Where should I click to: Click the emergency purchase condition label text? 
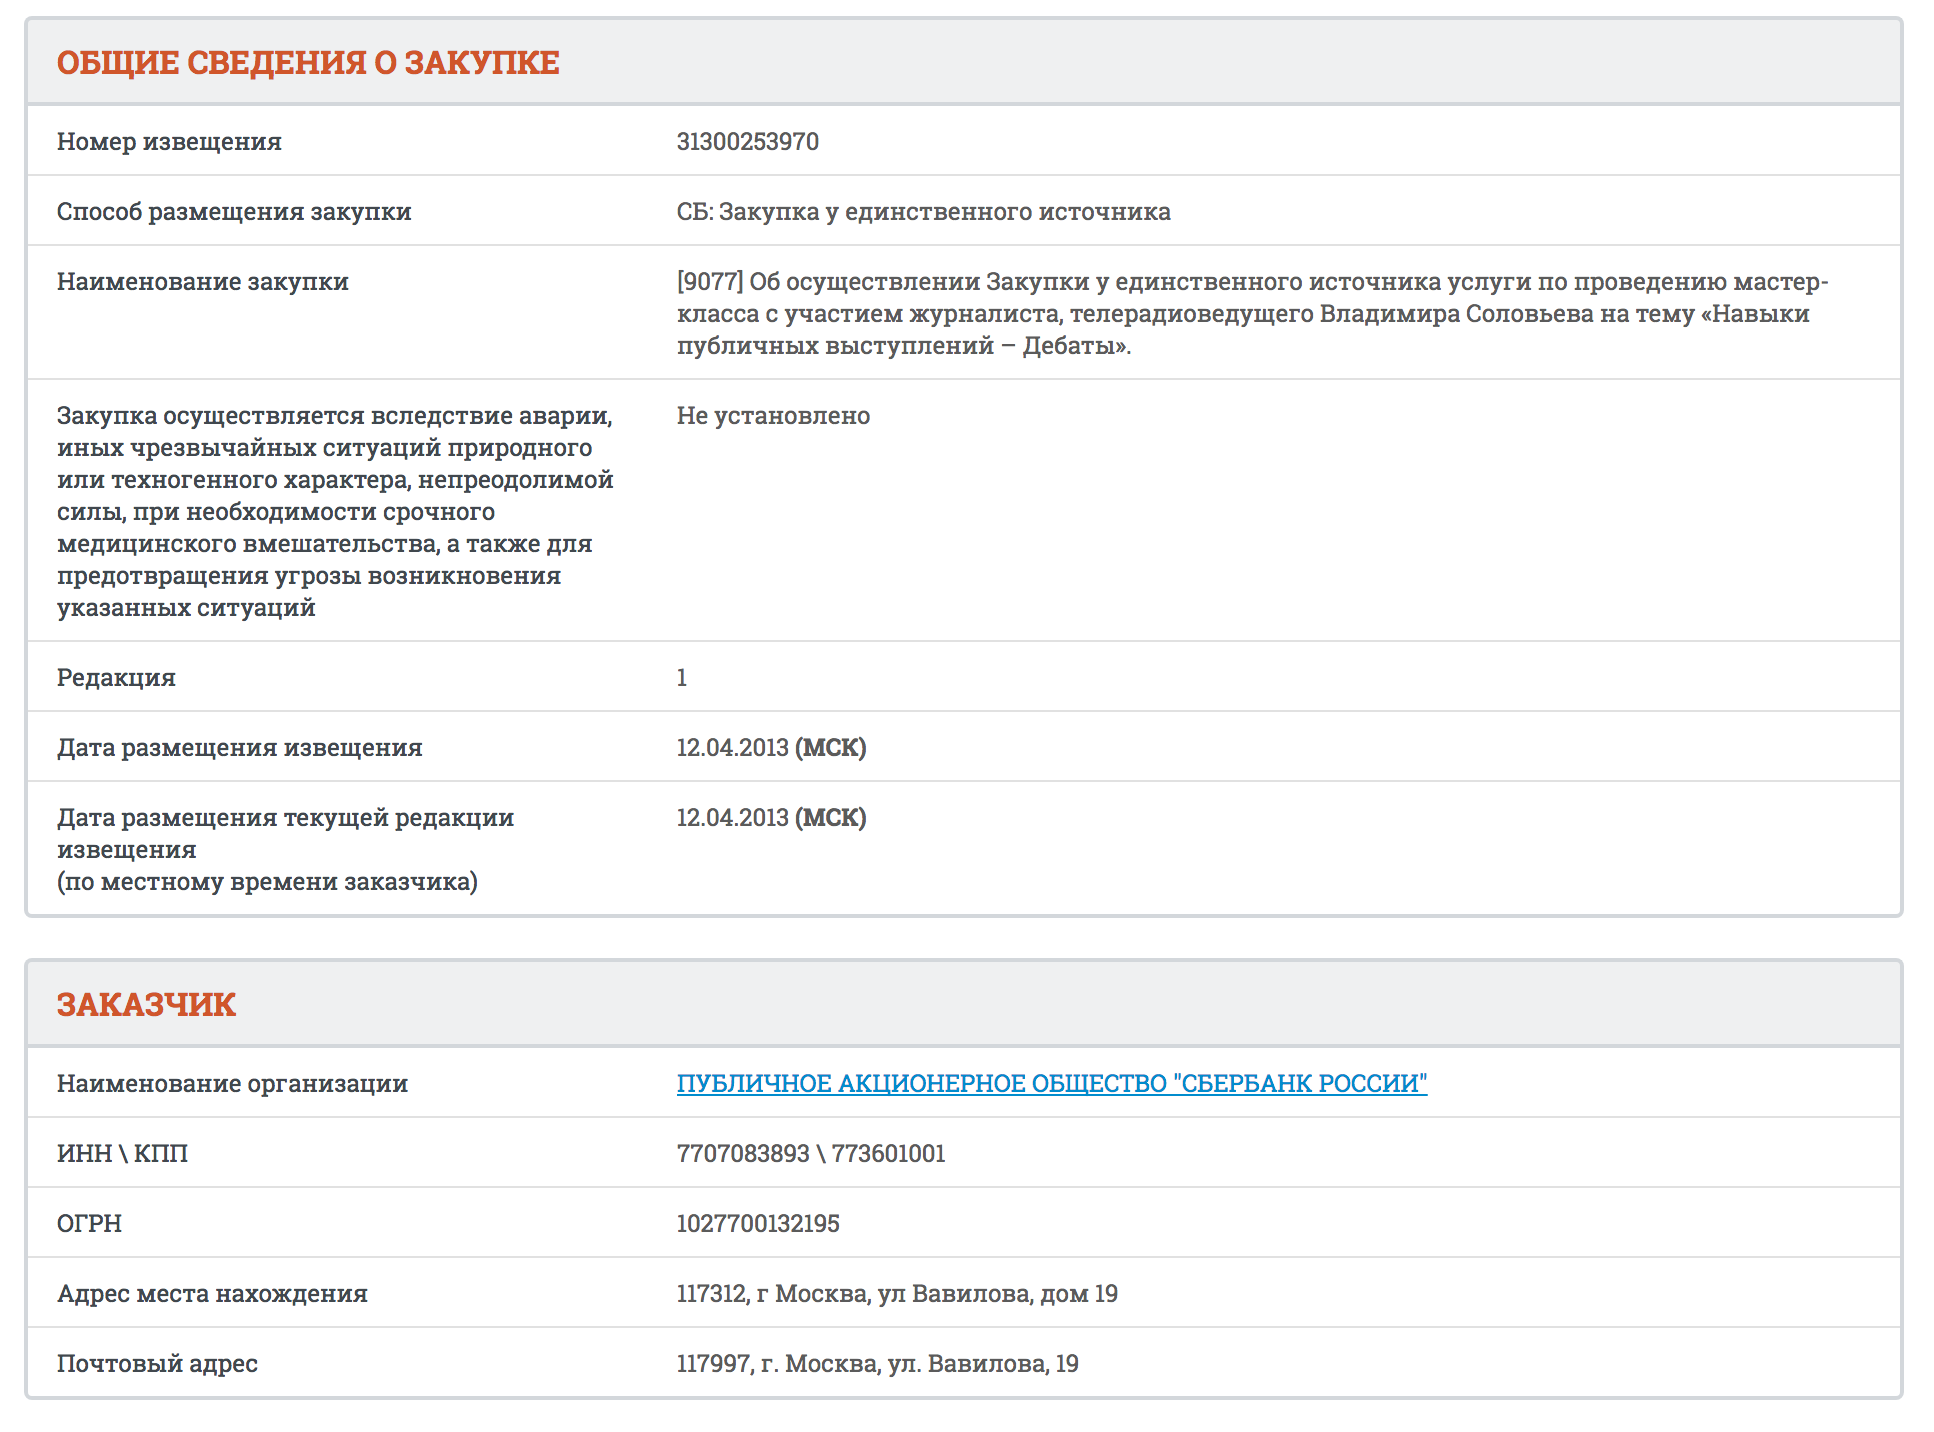click(335, 511)
